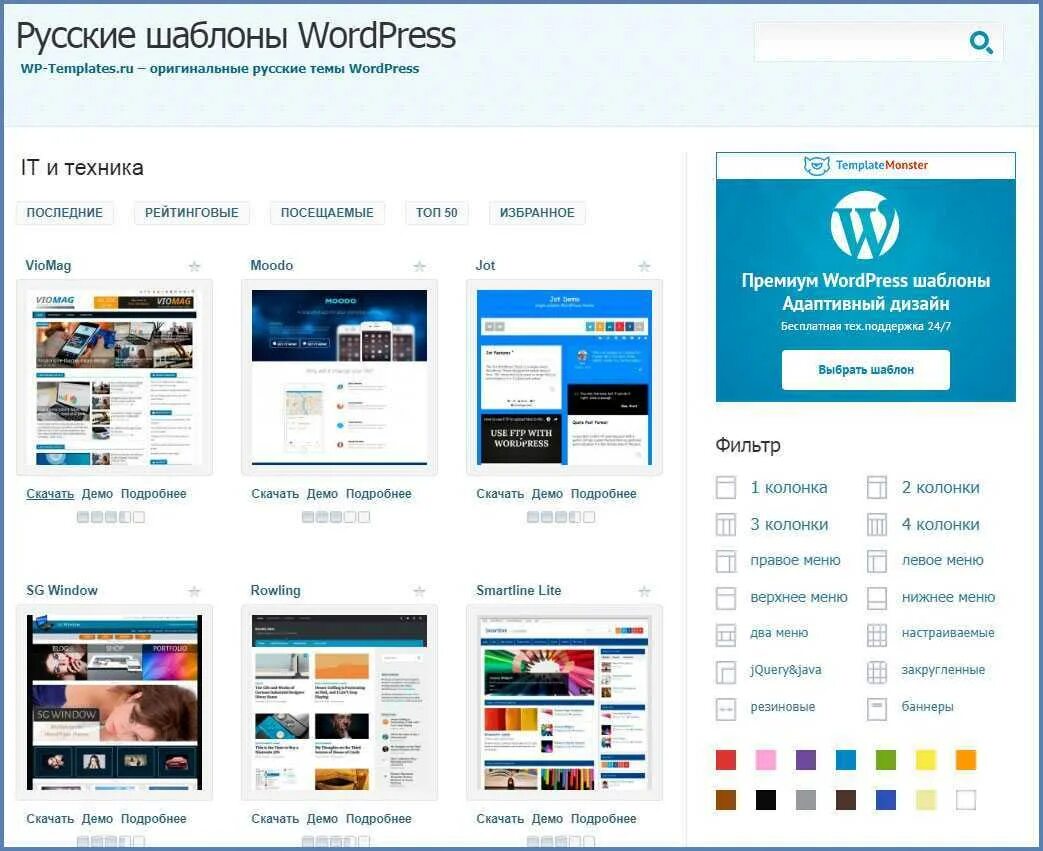The width and height of the screenshot is (1043, 851).
Task: Open Демо for Rowling
Action: coord(322,818)
